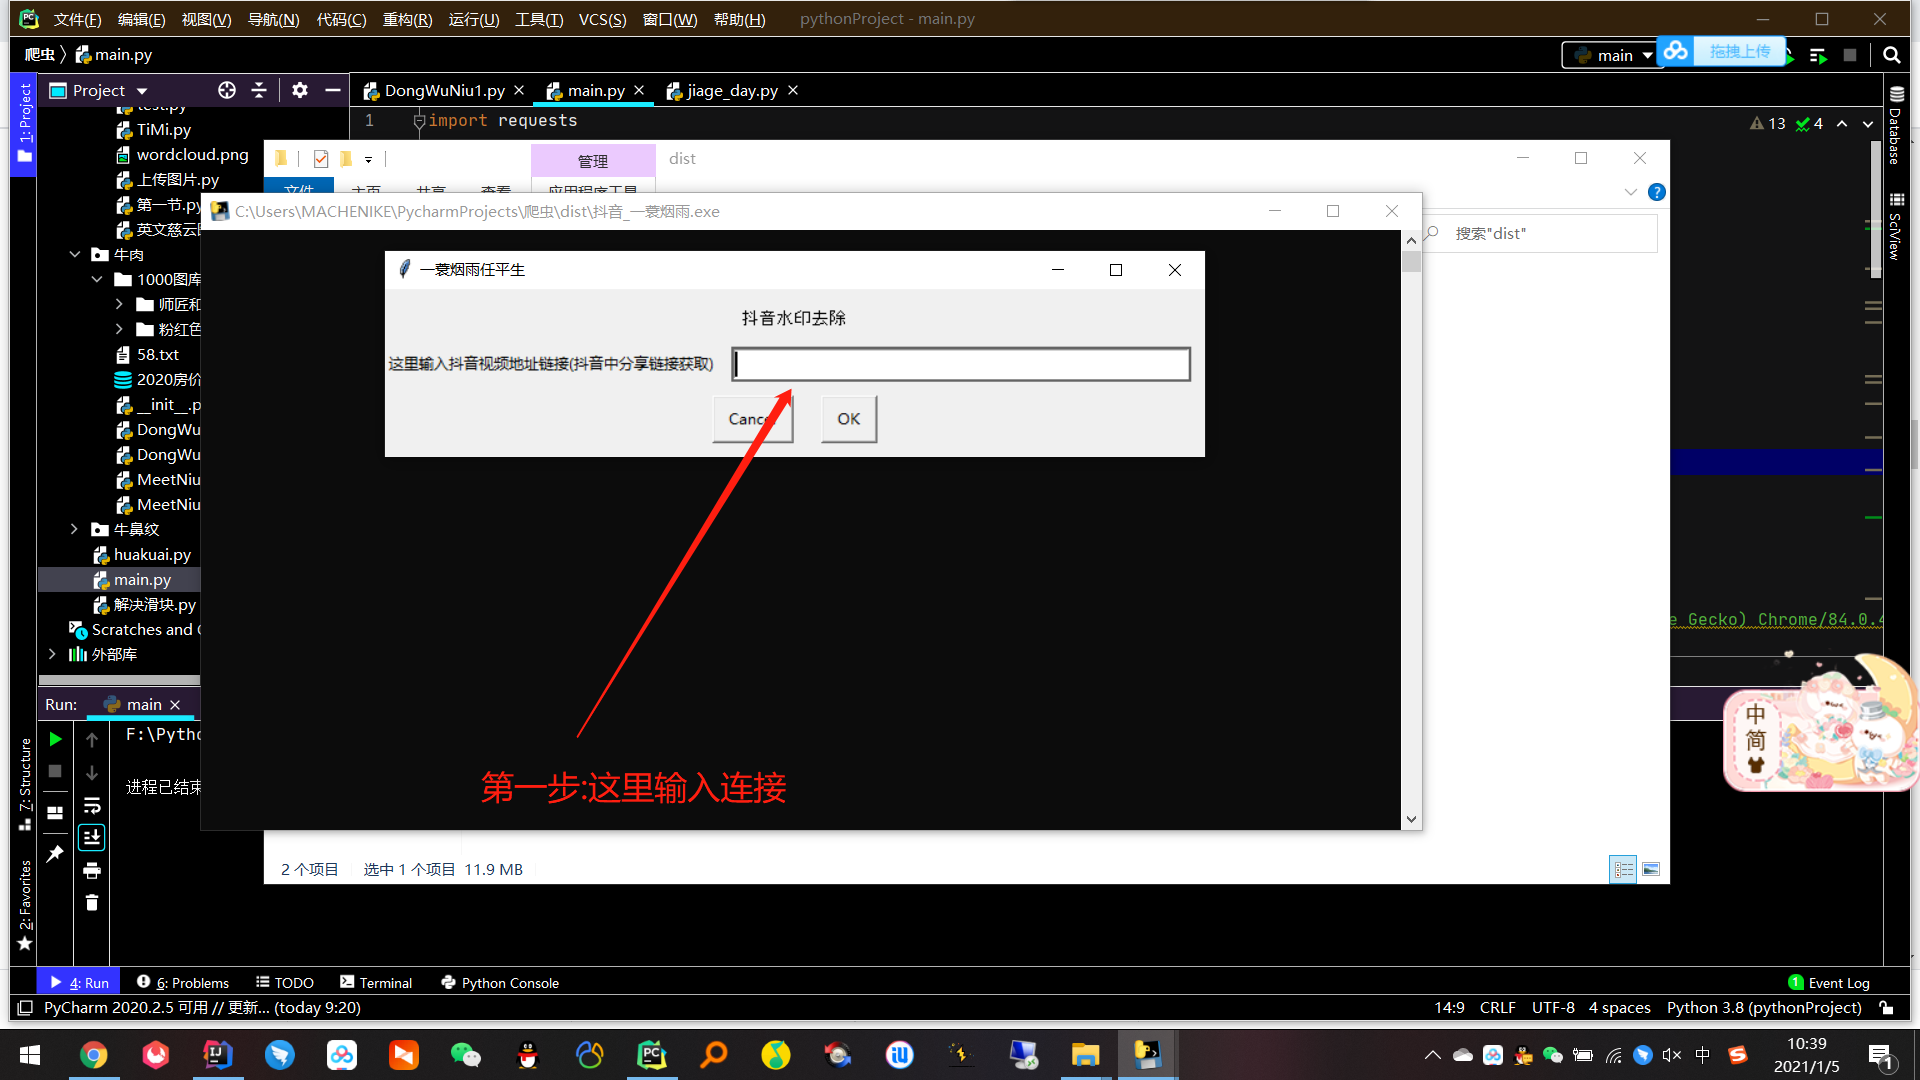Click the Project panel settings gear icon
The image size is (1920, 1080).
point(299,90)
